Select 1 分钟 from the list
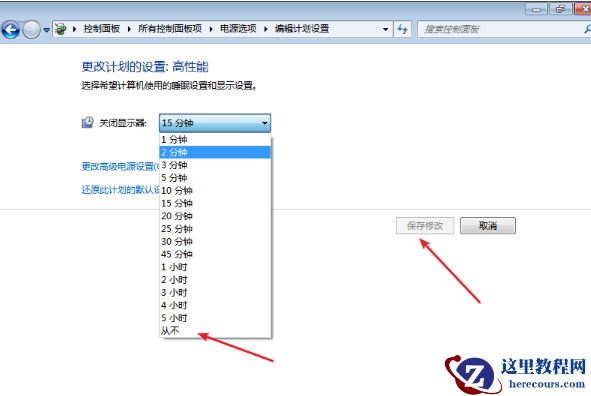Screen dimensions: 591x396 tap(215, 139)
